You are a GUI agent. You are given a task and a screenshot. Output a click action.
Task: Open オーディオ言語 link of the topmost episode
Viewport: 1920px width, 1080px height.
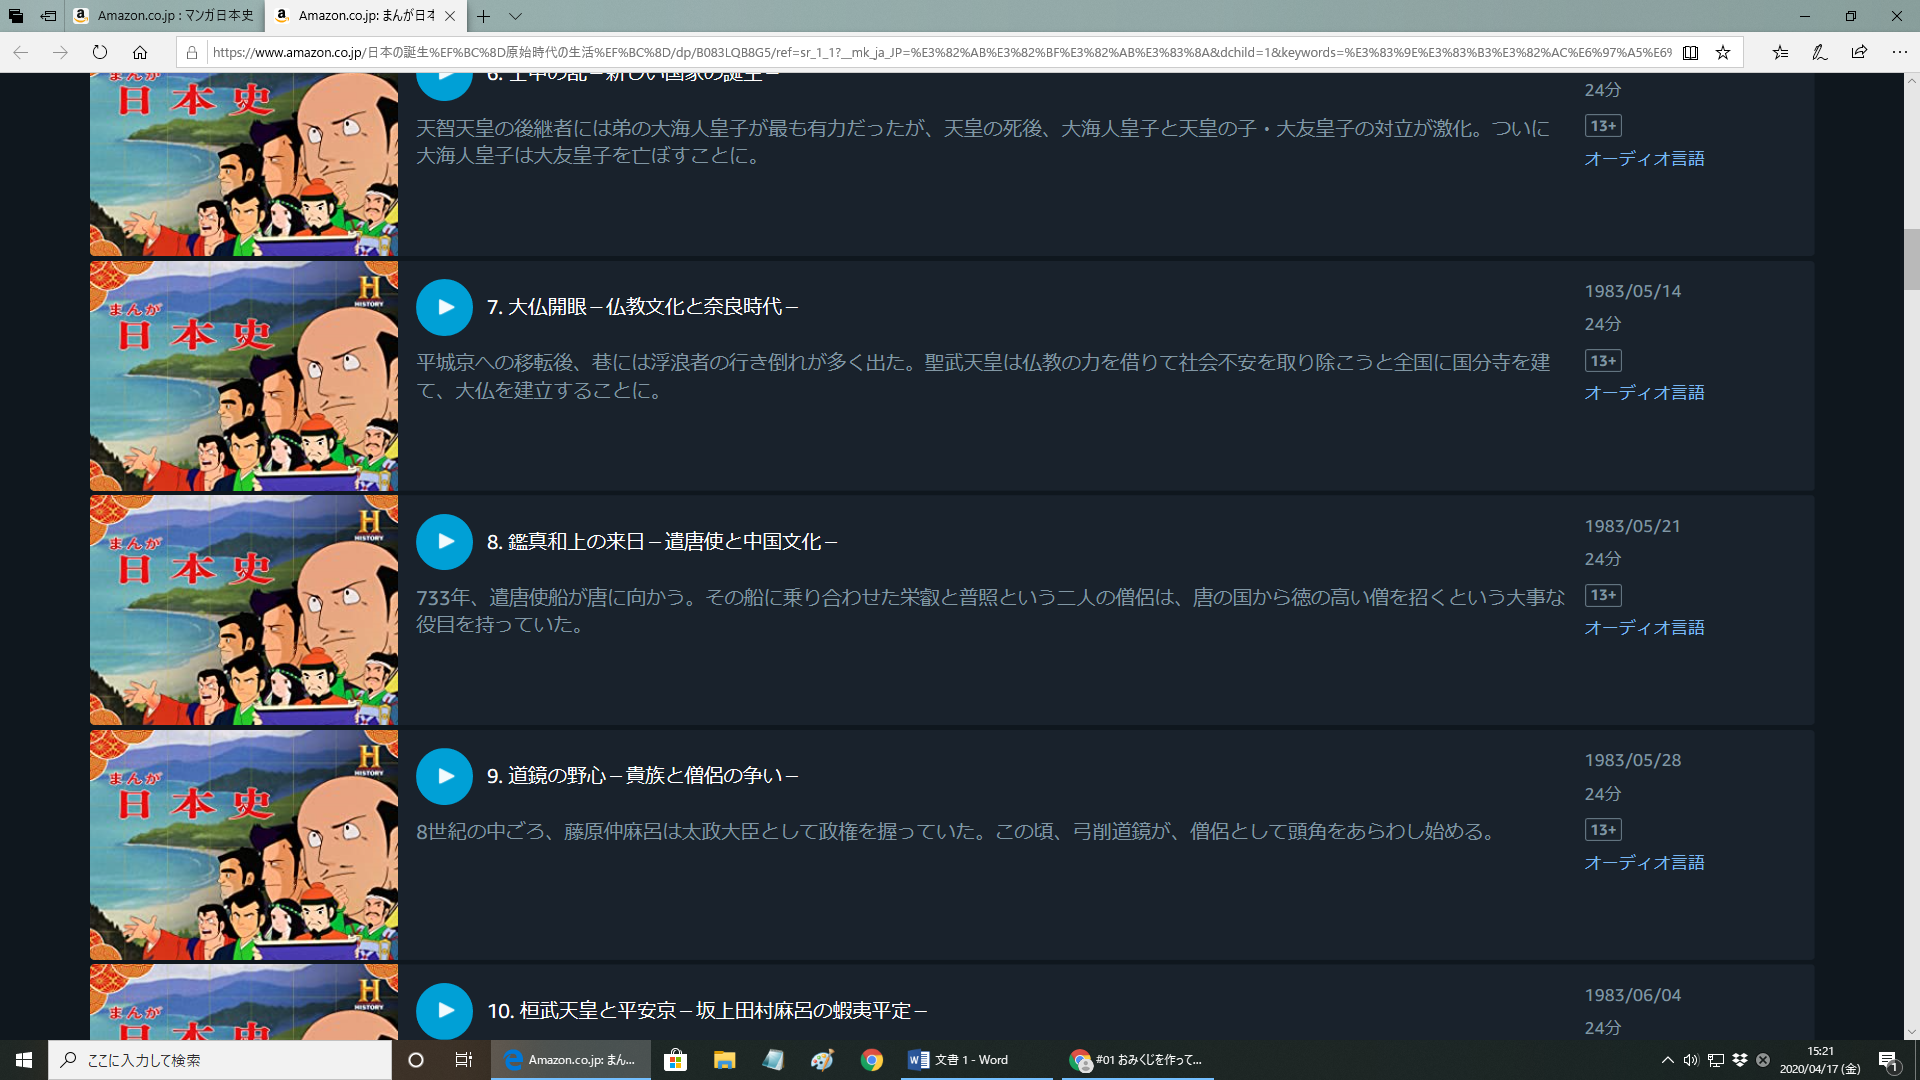(1644, 159)
